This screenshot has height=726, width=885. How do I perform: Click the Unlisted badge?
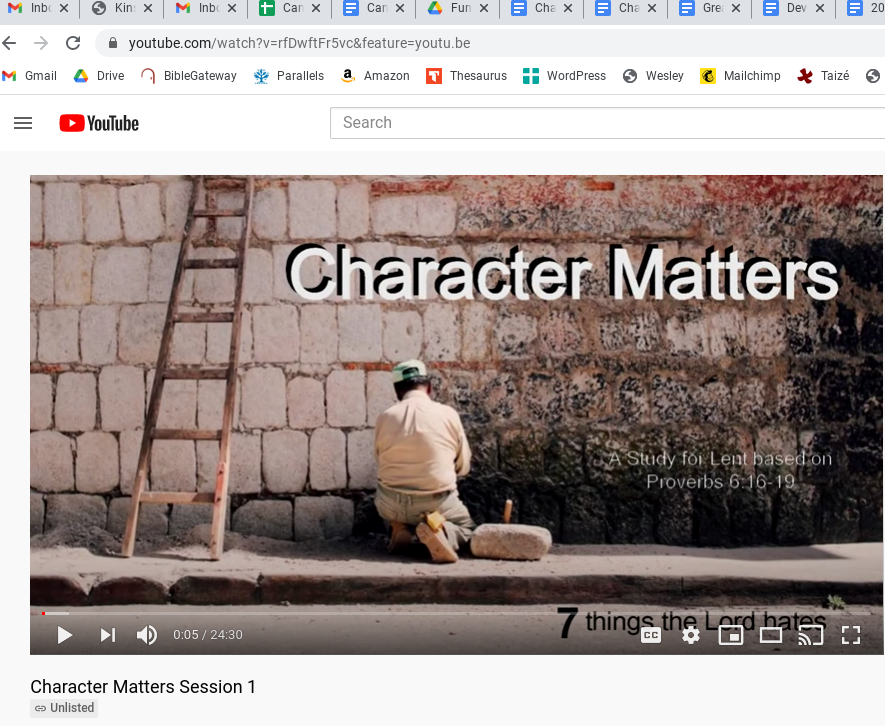click(64, 708)
